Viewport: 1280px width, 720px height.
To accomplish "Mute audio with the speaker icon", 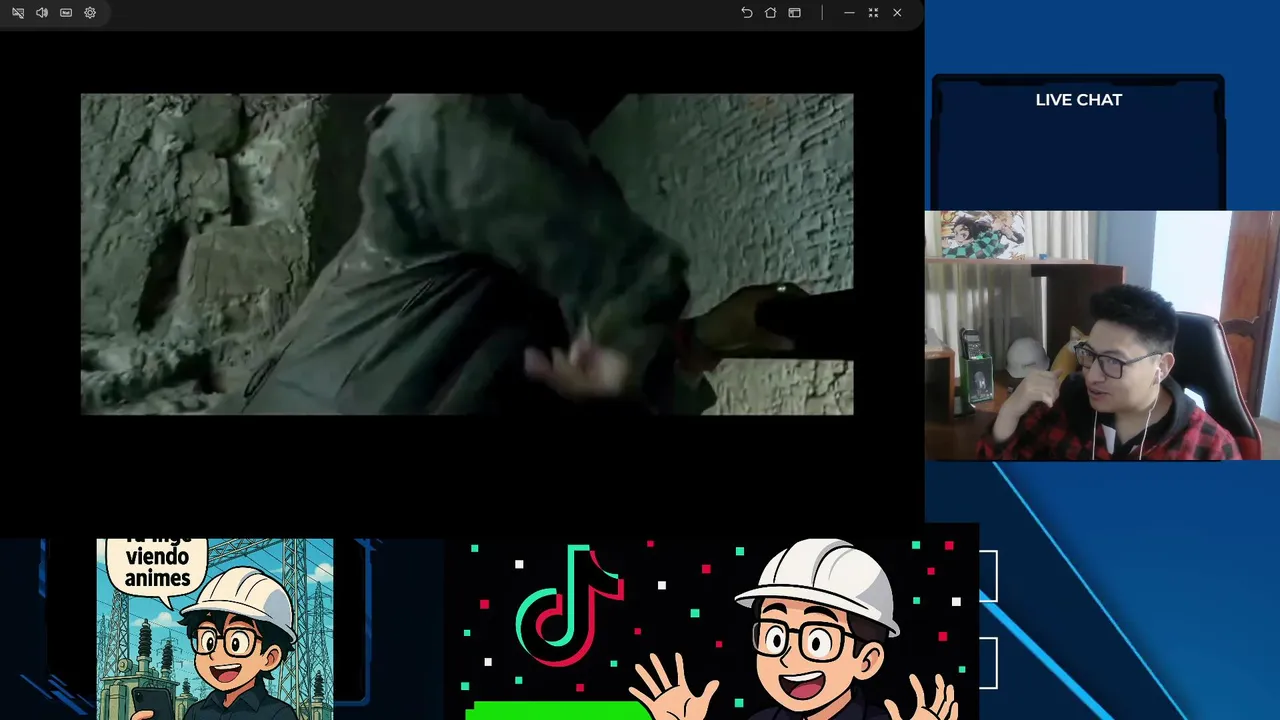I will coord(42,13).
